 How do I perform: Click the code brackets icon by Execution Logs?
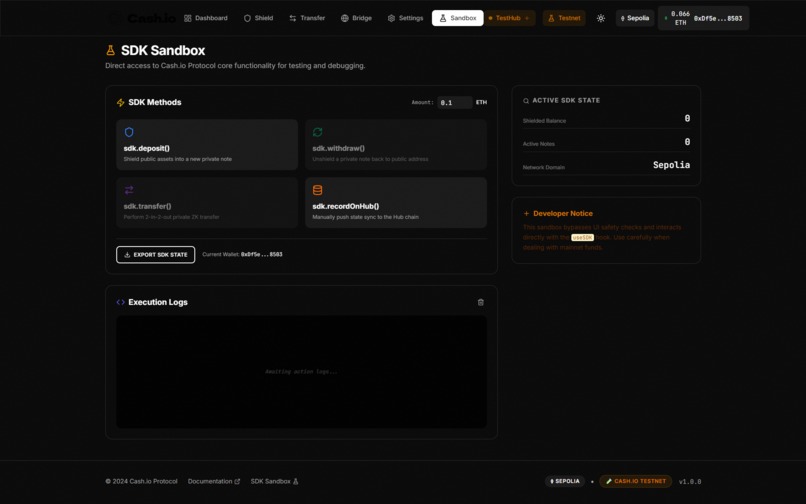pyautogui.click(x=121, y=302)
